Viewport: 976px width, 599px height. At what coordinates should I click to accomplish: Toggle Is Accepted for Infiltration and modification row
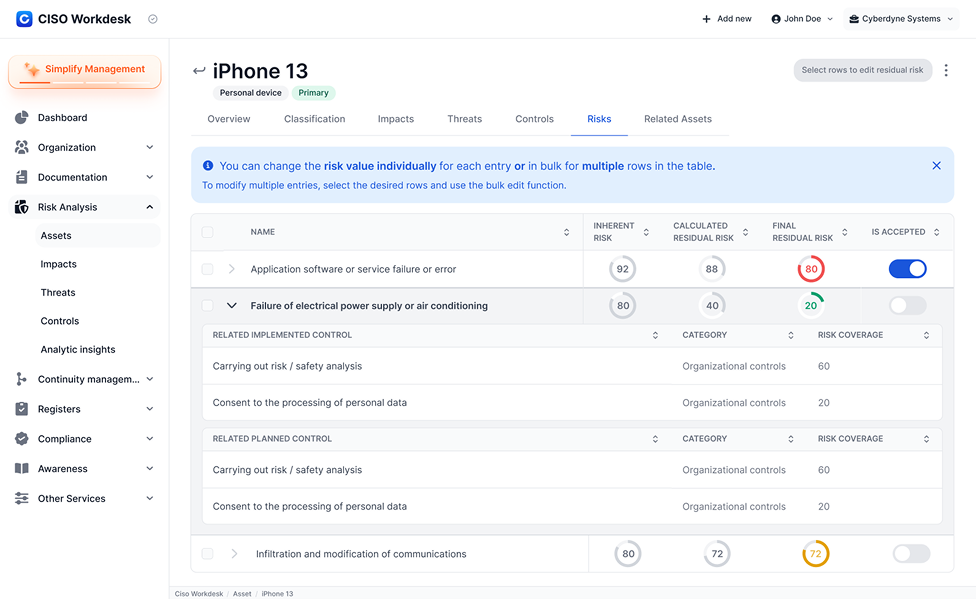tap(911, 554)
